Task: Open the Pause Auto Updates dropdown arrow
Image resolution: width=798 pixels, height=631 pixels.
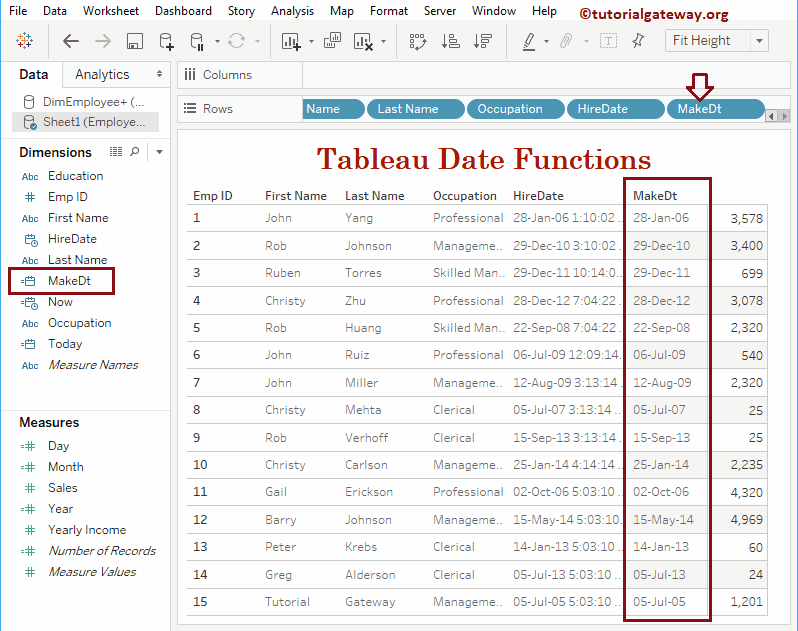Action: coord(217,41)
